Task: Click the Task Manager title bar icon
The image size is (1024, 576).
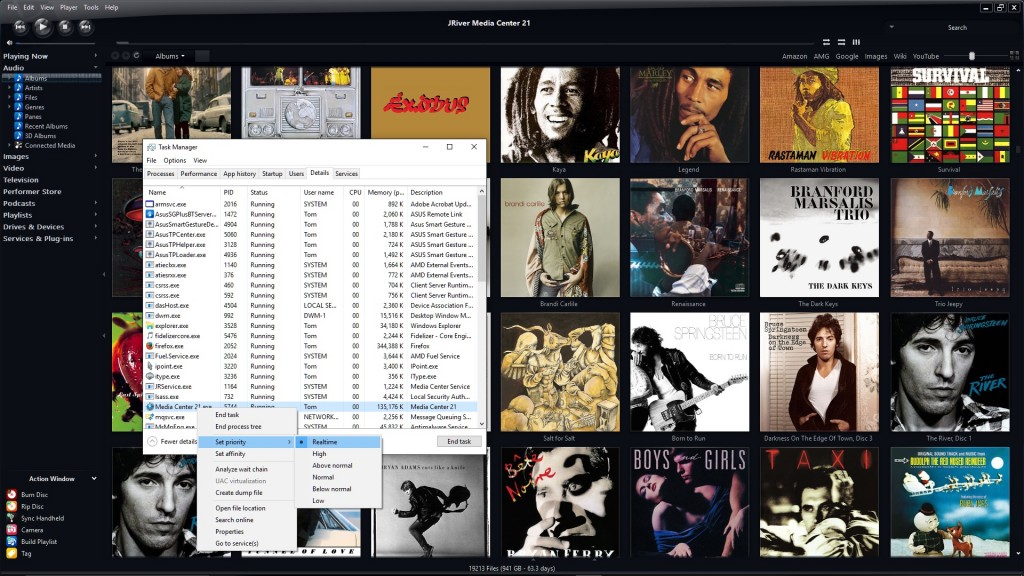Action: pos(152,147)
